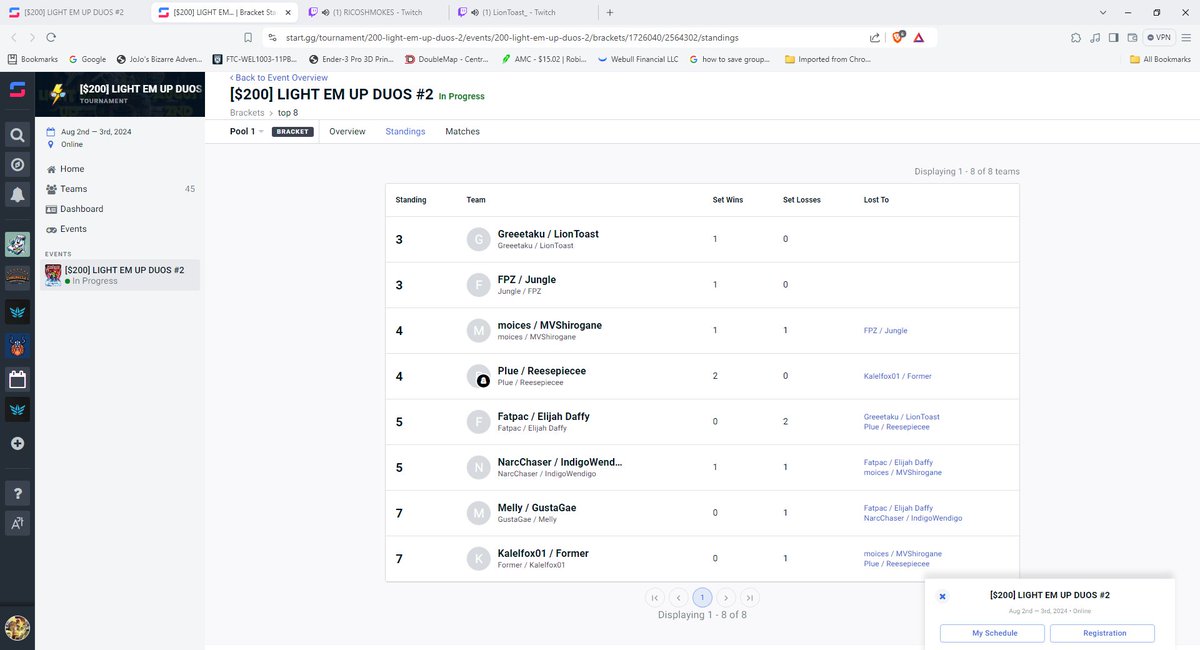The width and height of the screenshot is (1200, 650).
Task: Open Imported from Chrome bookmarks folder
Action: point(828,59)
